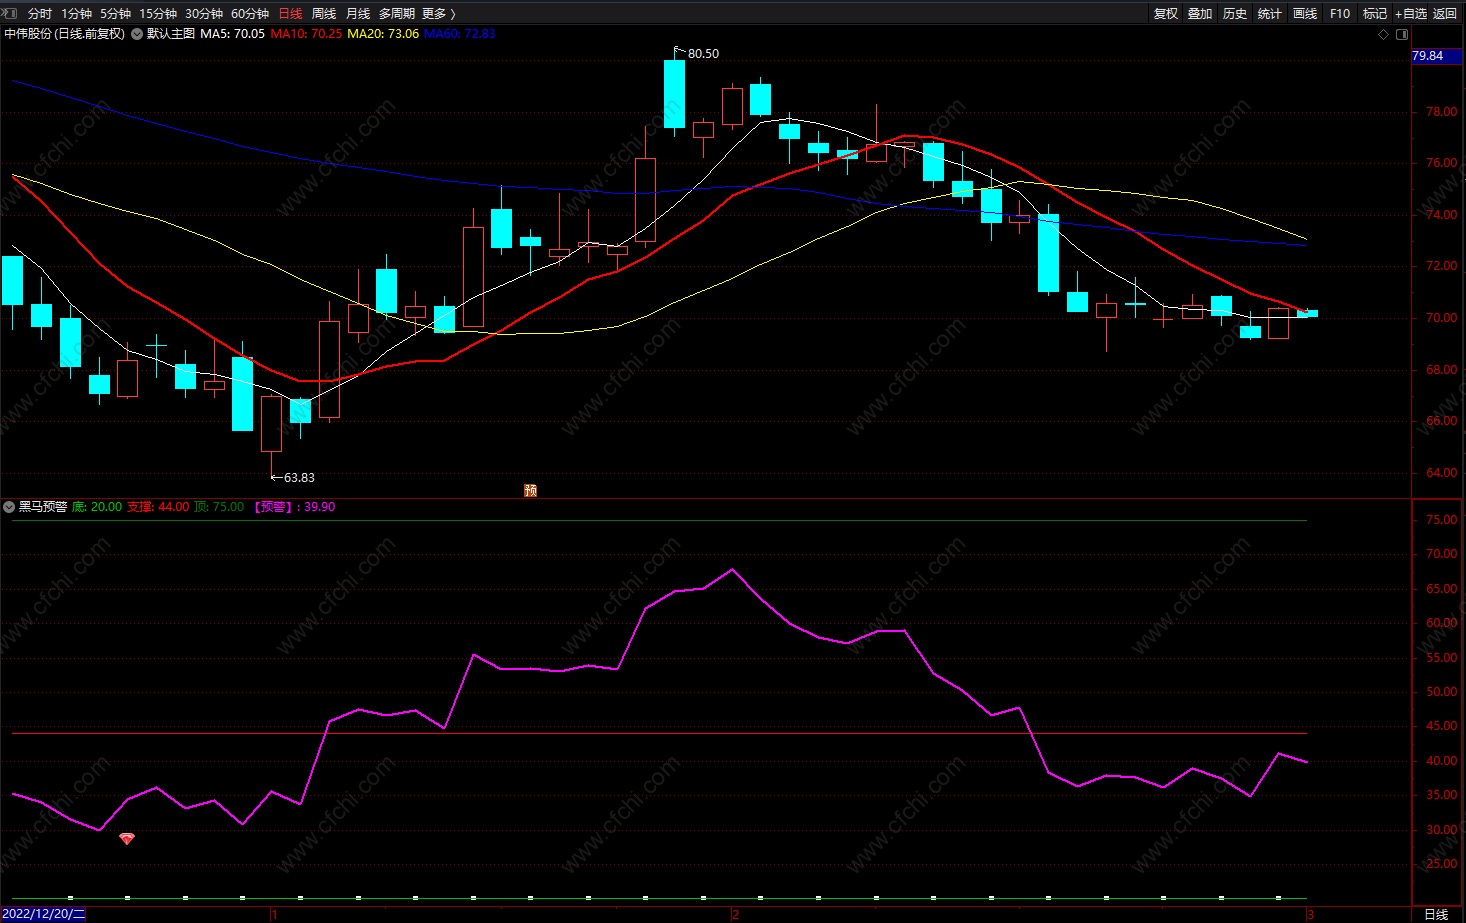Expand the 更多 periods menu
The width and height of the screenshot is (1466, 923).
tap(438, 13)
